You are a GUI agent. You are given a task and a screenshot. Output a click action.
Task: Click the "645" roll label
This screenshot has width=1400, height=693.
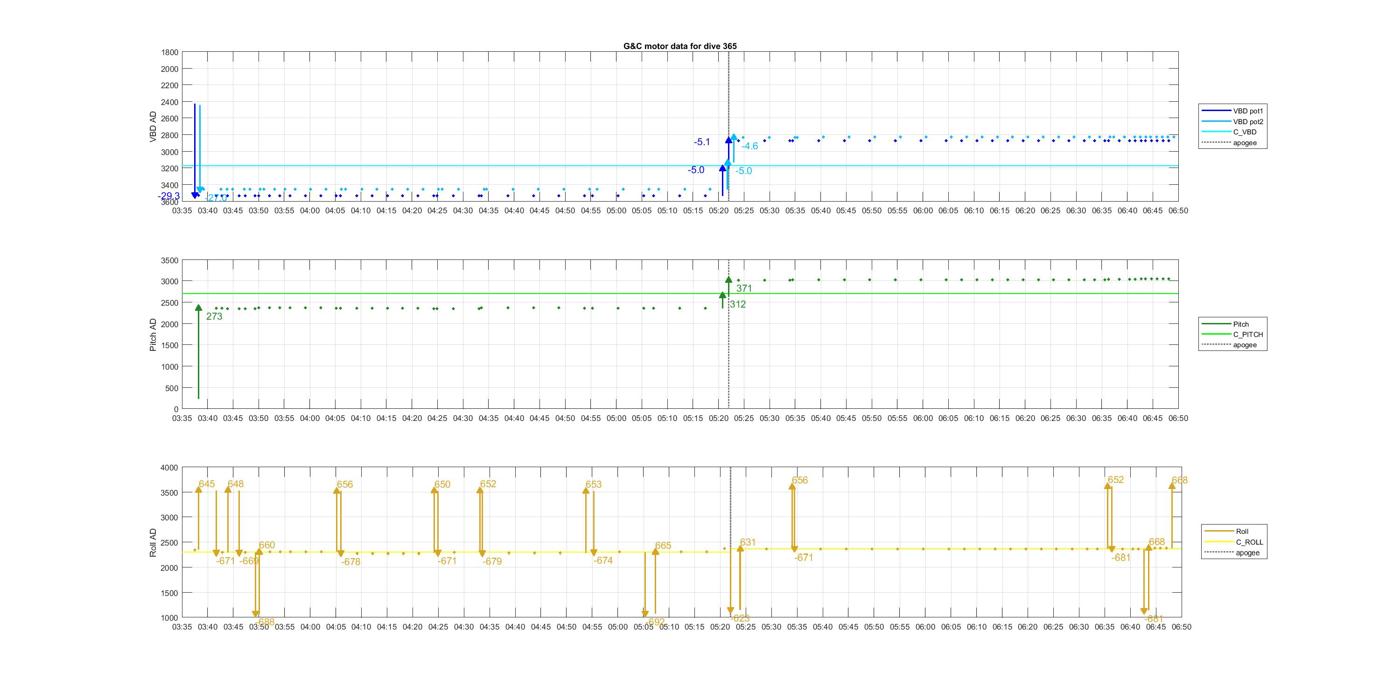207,485
